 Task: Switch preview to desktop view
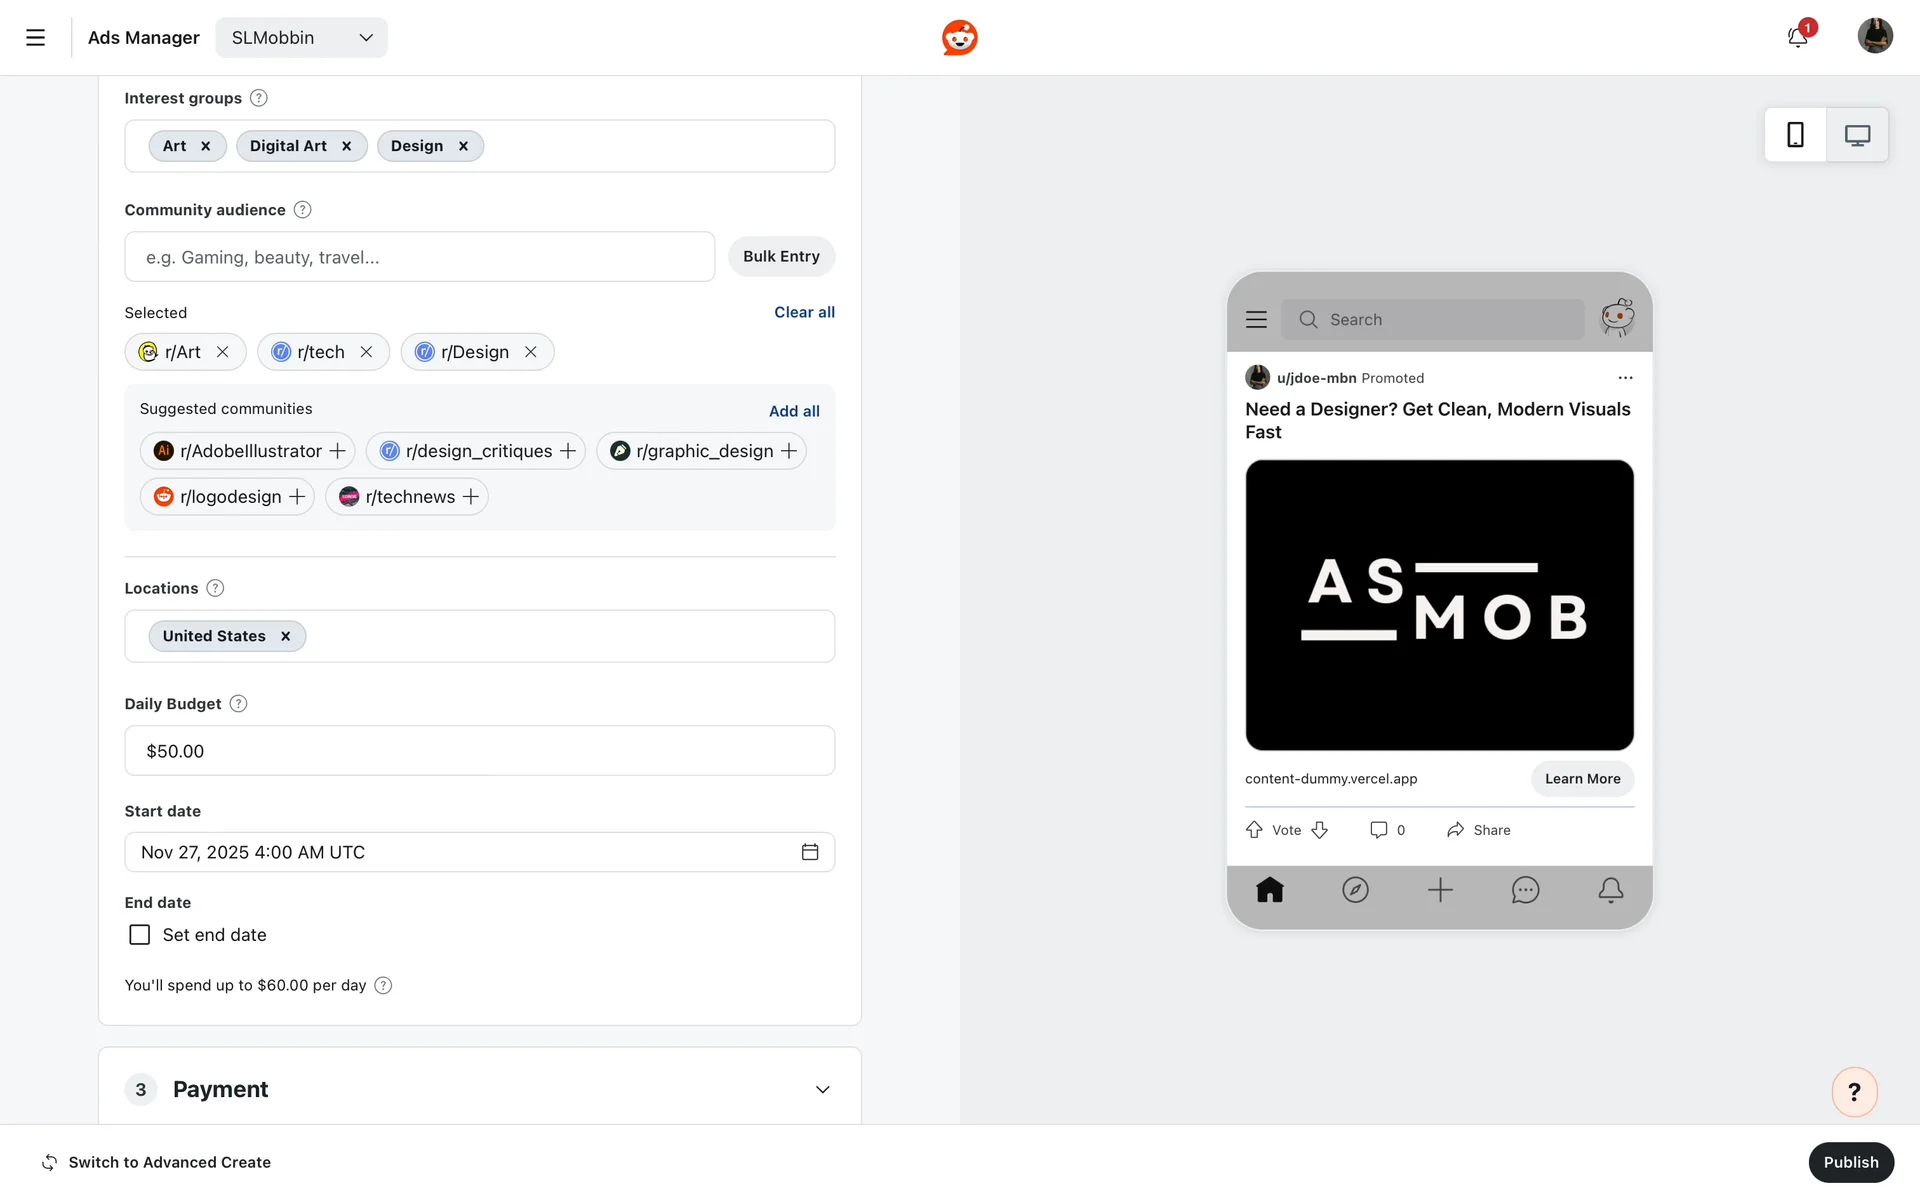1857,135
